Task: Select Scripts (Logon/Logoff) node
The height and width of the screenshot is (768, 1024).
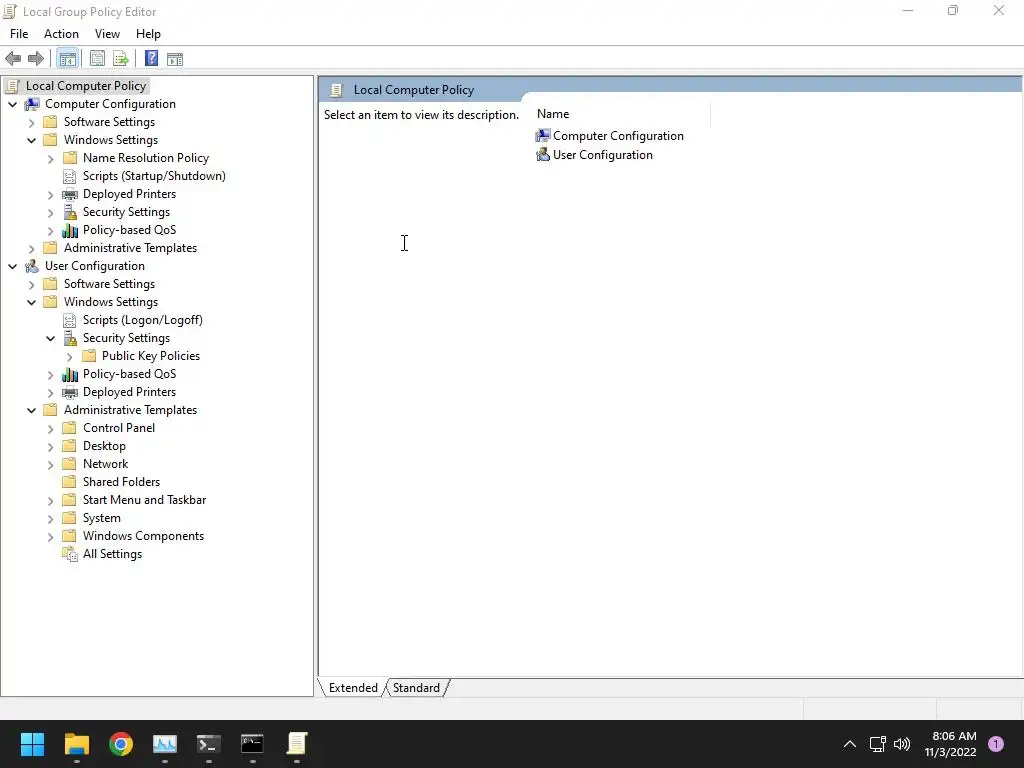Action: point(142,320)
